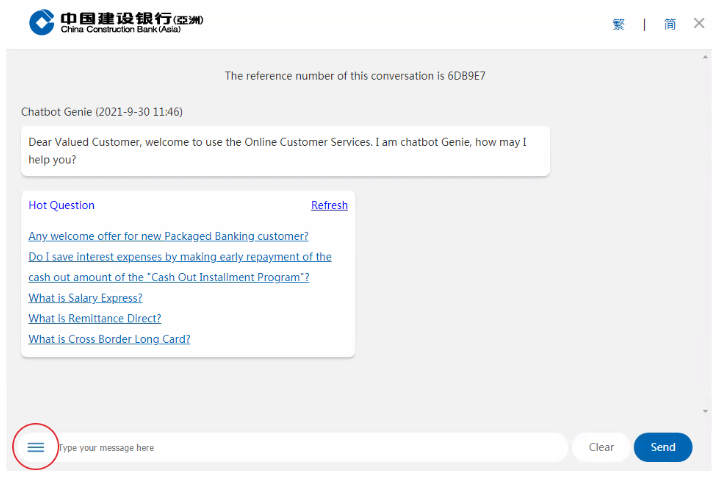Refresh the Hot Question list

tap(329, 205)
